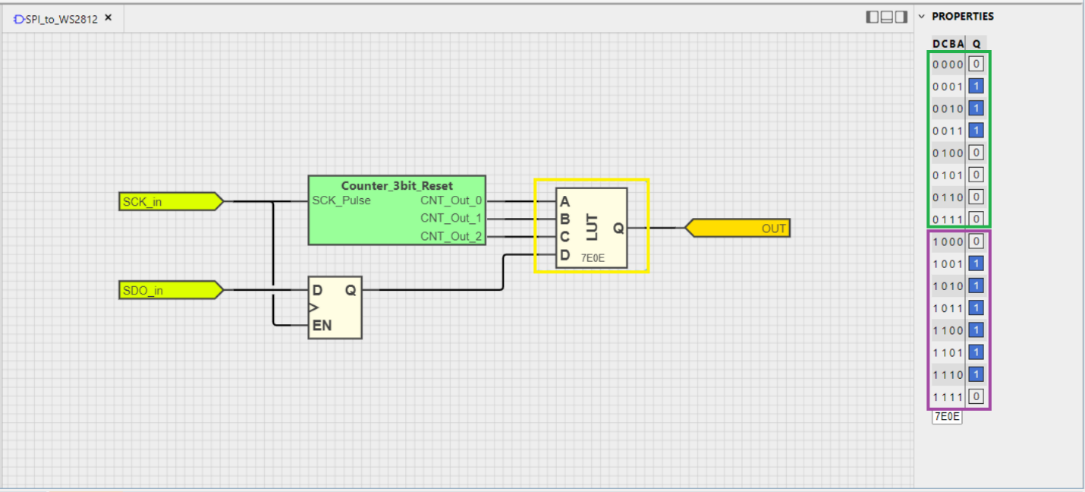
Task: Toggle Q output for row 0001
Action: 976,87
